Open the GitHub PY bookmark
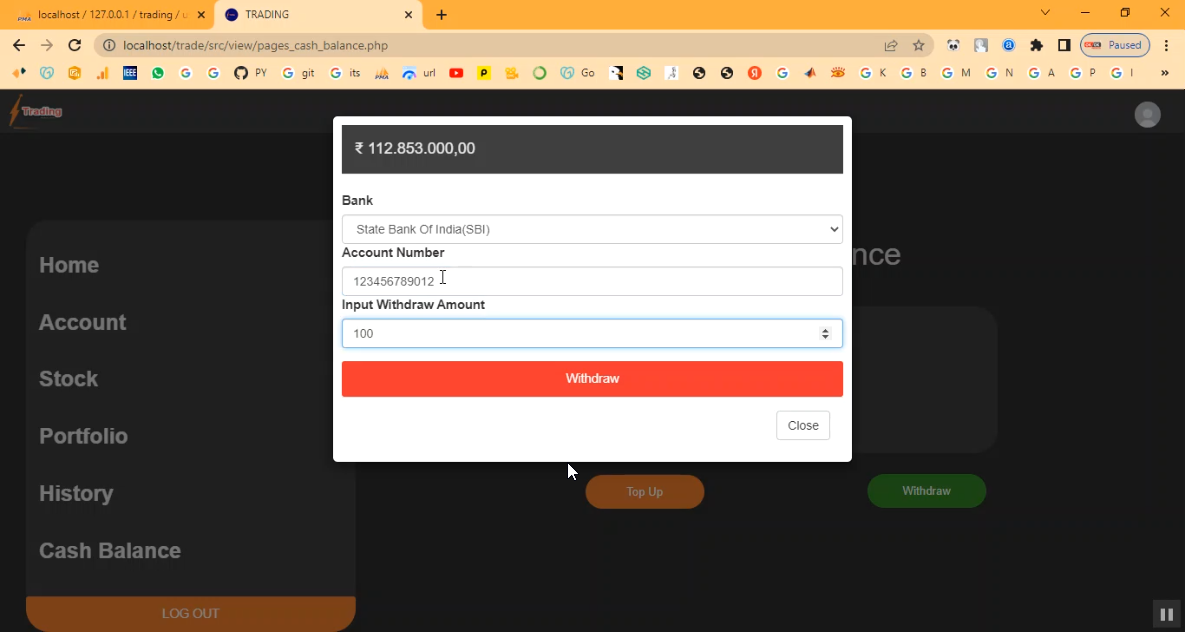This screenshot has height=632, width=1185. (x=250, y=73)
